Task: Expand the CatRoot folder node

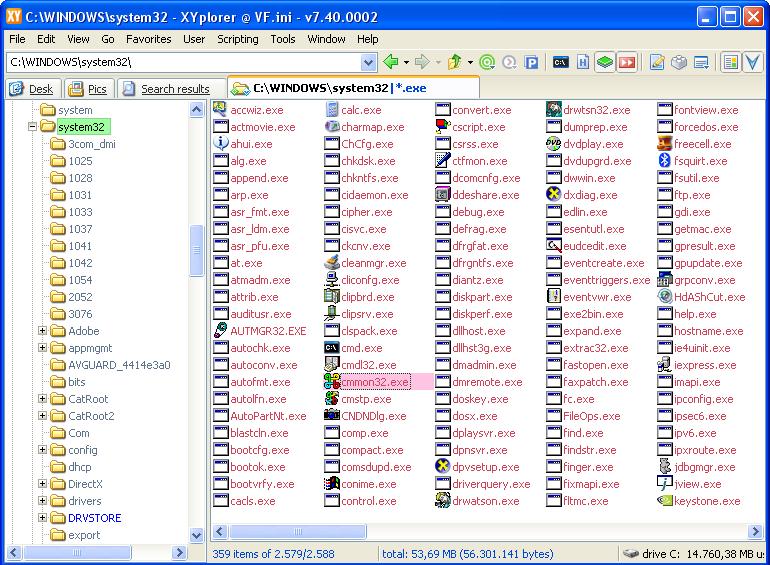Action: point(42,399)
